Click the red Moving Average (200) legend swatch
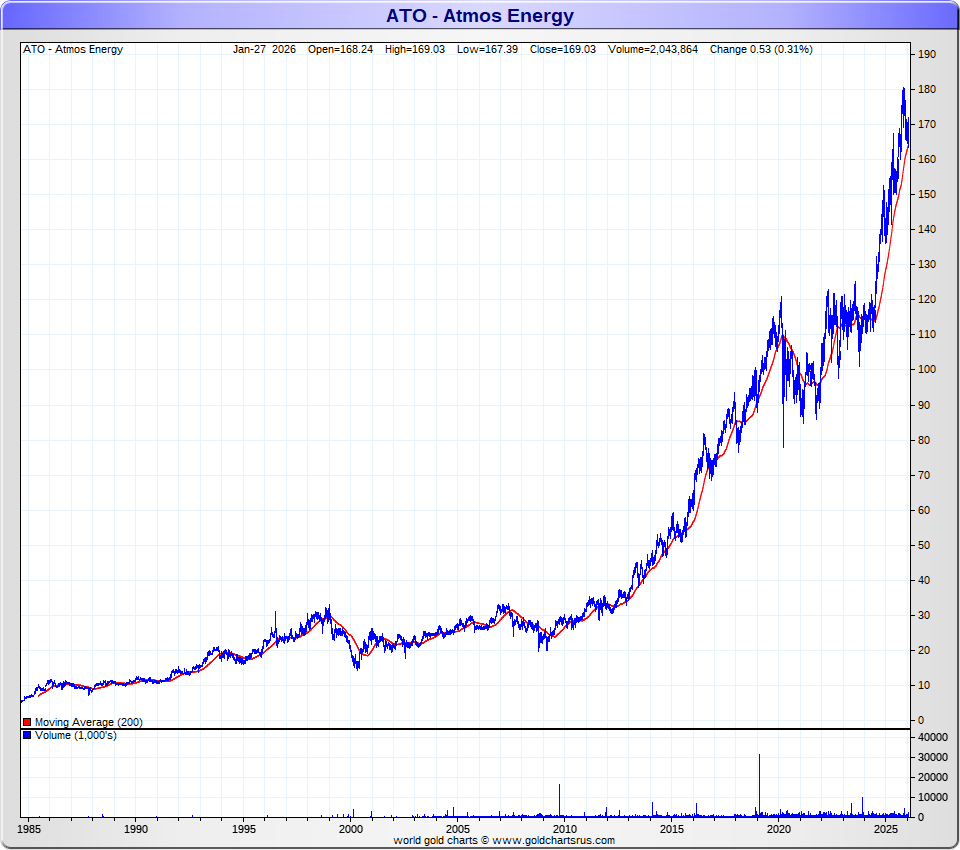The width and height of the screenshot is (960, 850). [27, 722]
